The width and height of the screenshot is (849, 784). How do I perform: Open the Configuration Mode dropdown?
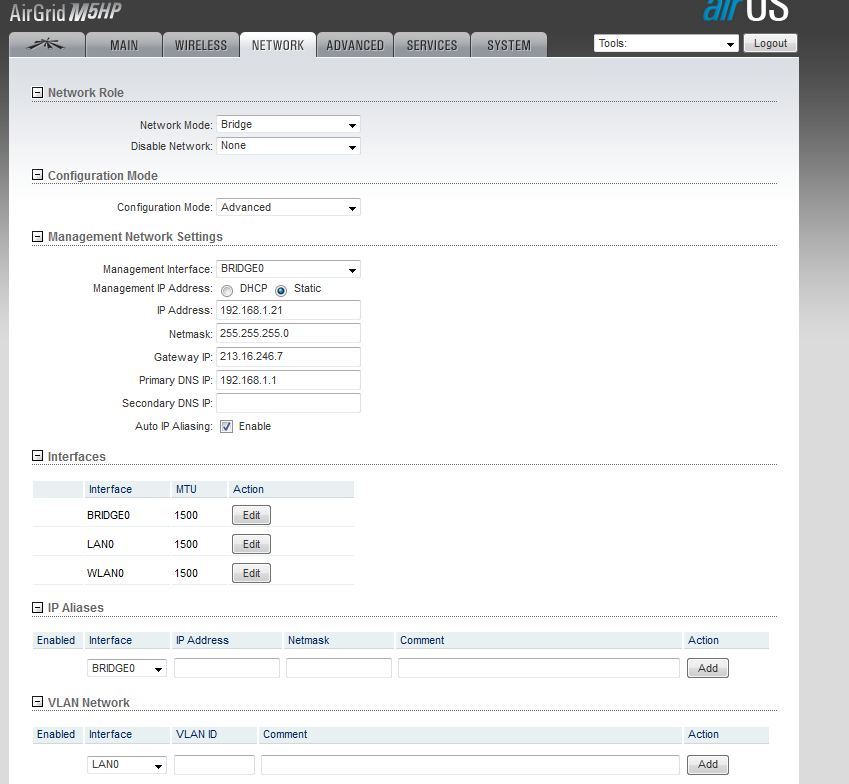pyautogui.click(x=288, y=207)
